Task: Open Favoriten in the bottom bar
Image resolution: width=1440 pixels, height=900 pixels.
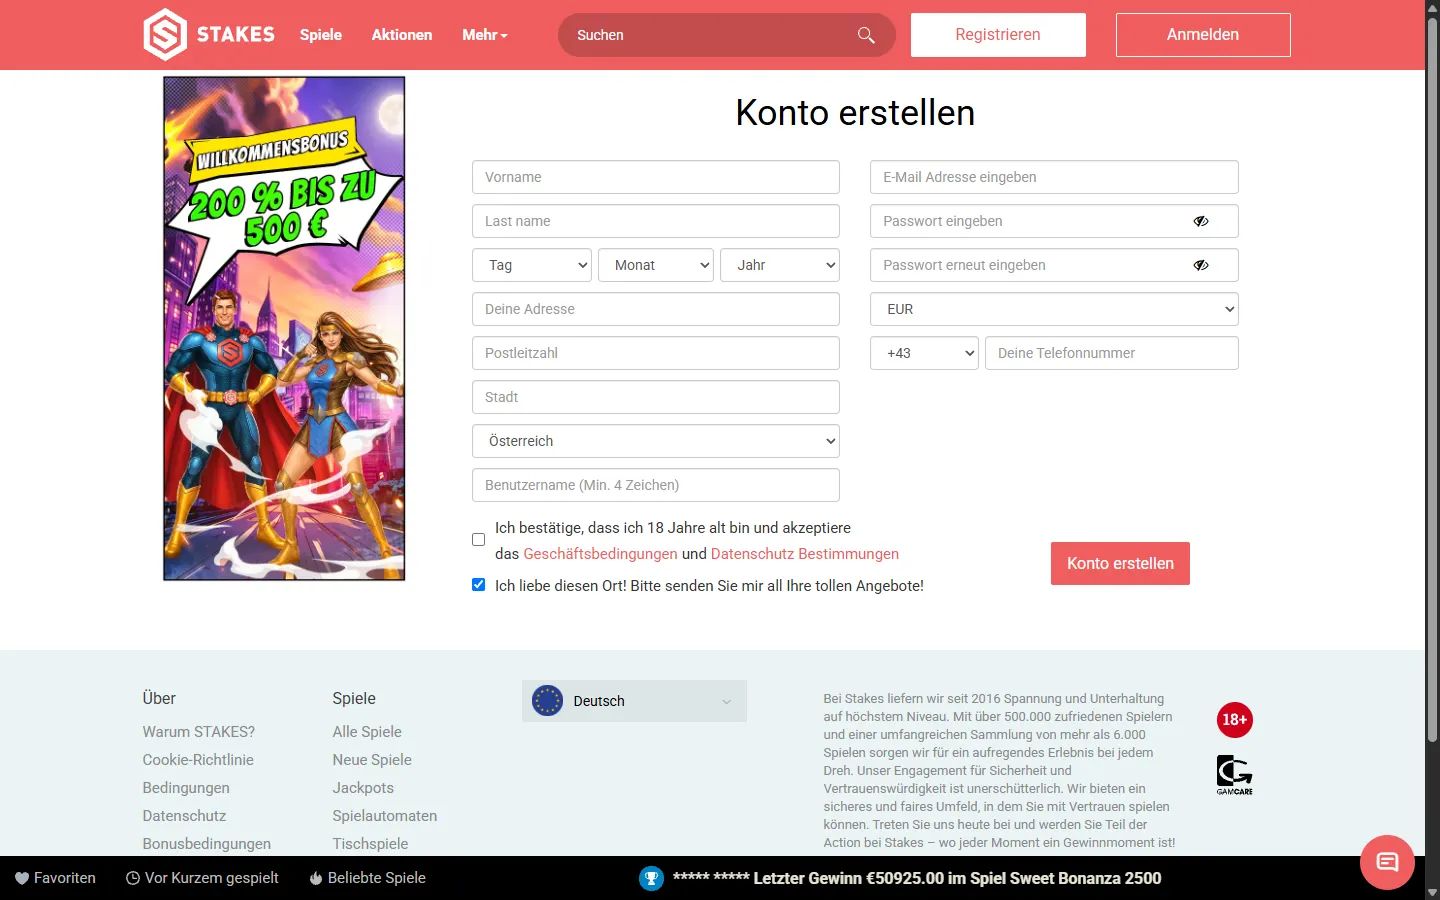Action: [x=56, y=878]
